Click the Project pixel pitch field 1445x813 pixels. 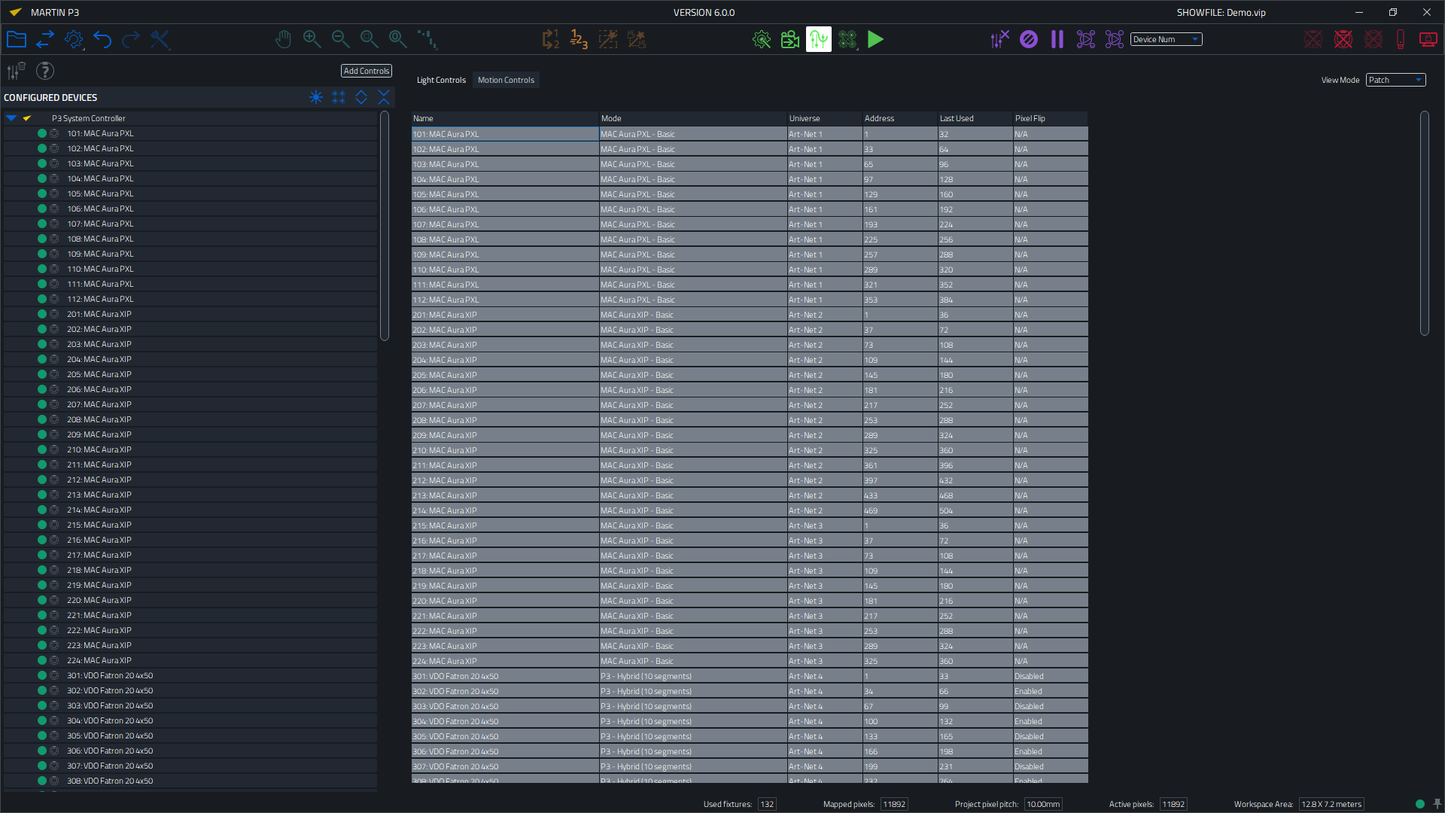coord(1043,804)
